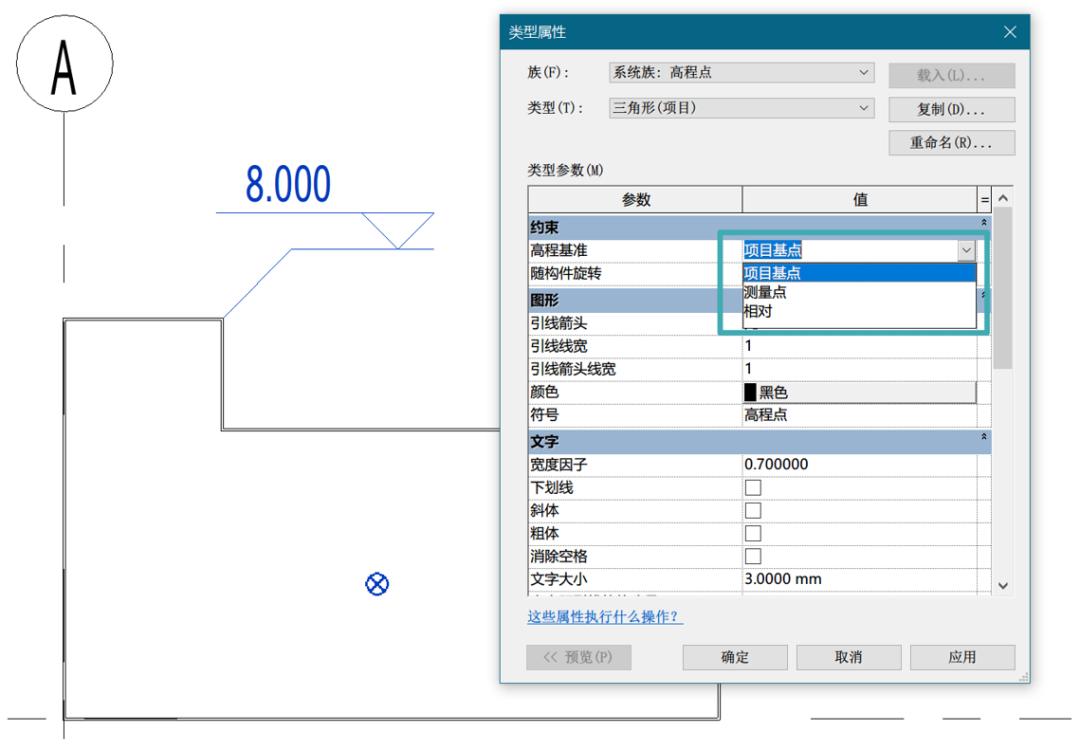Screen dimensions: 1080x750
Task: Dismiss the dialog with 取消
Action: click(849, 657)
